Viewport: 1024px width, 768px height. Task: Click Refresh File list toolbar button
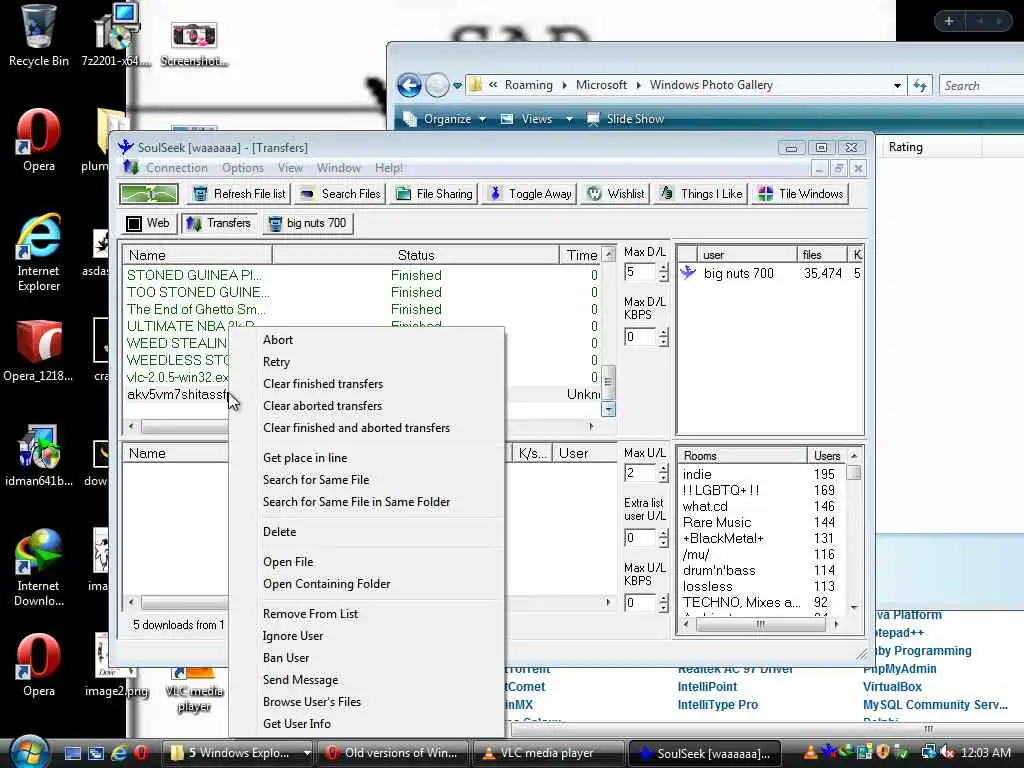tap(240, 194)
